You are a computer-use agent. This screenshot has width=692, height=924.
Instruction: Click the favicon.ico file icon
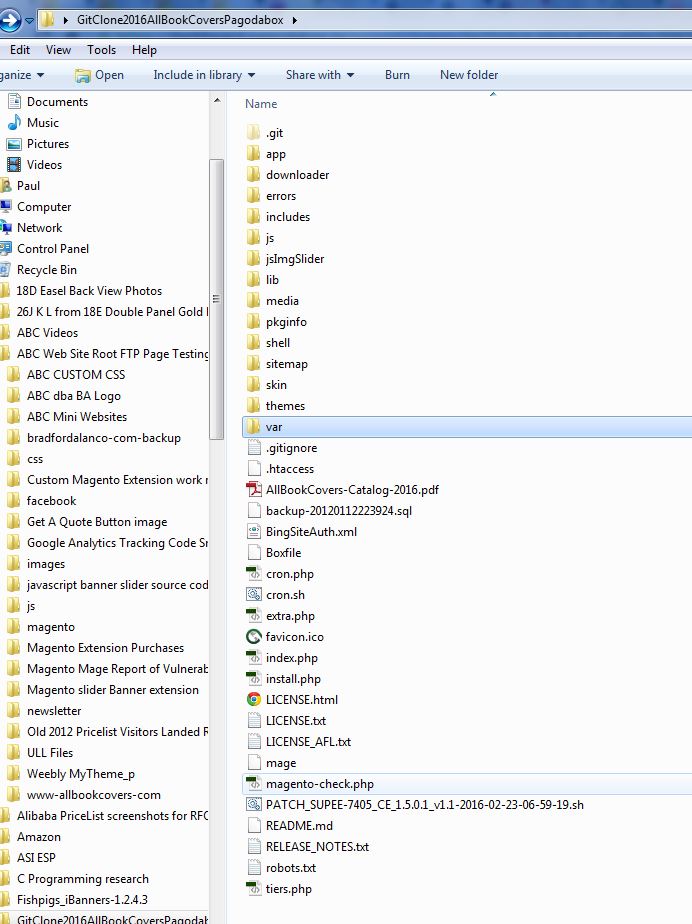click(253, 636)
